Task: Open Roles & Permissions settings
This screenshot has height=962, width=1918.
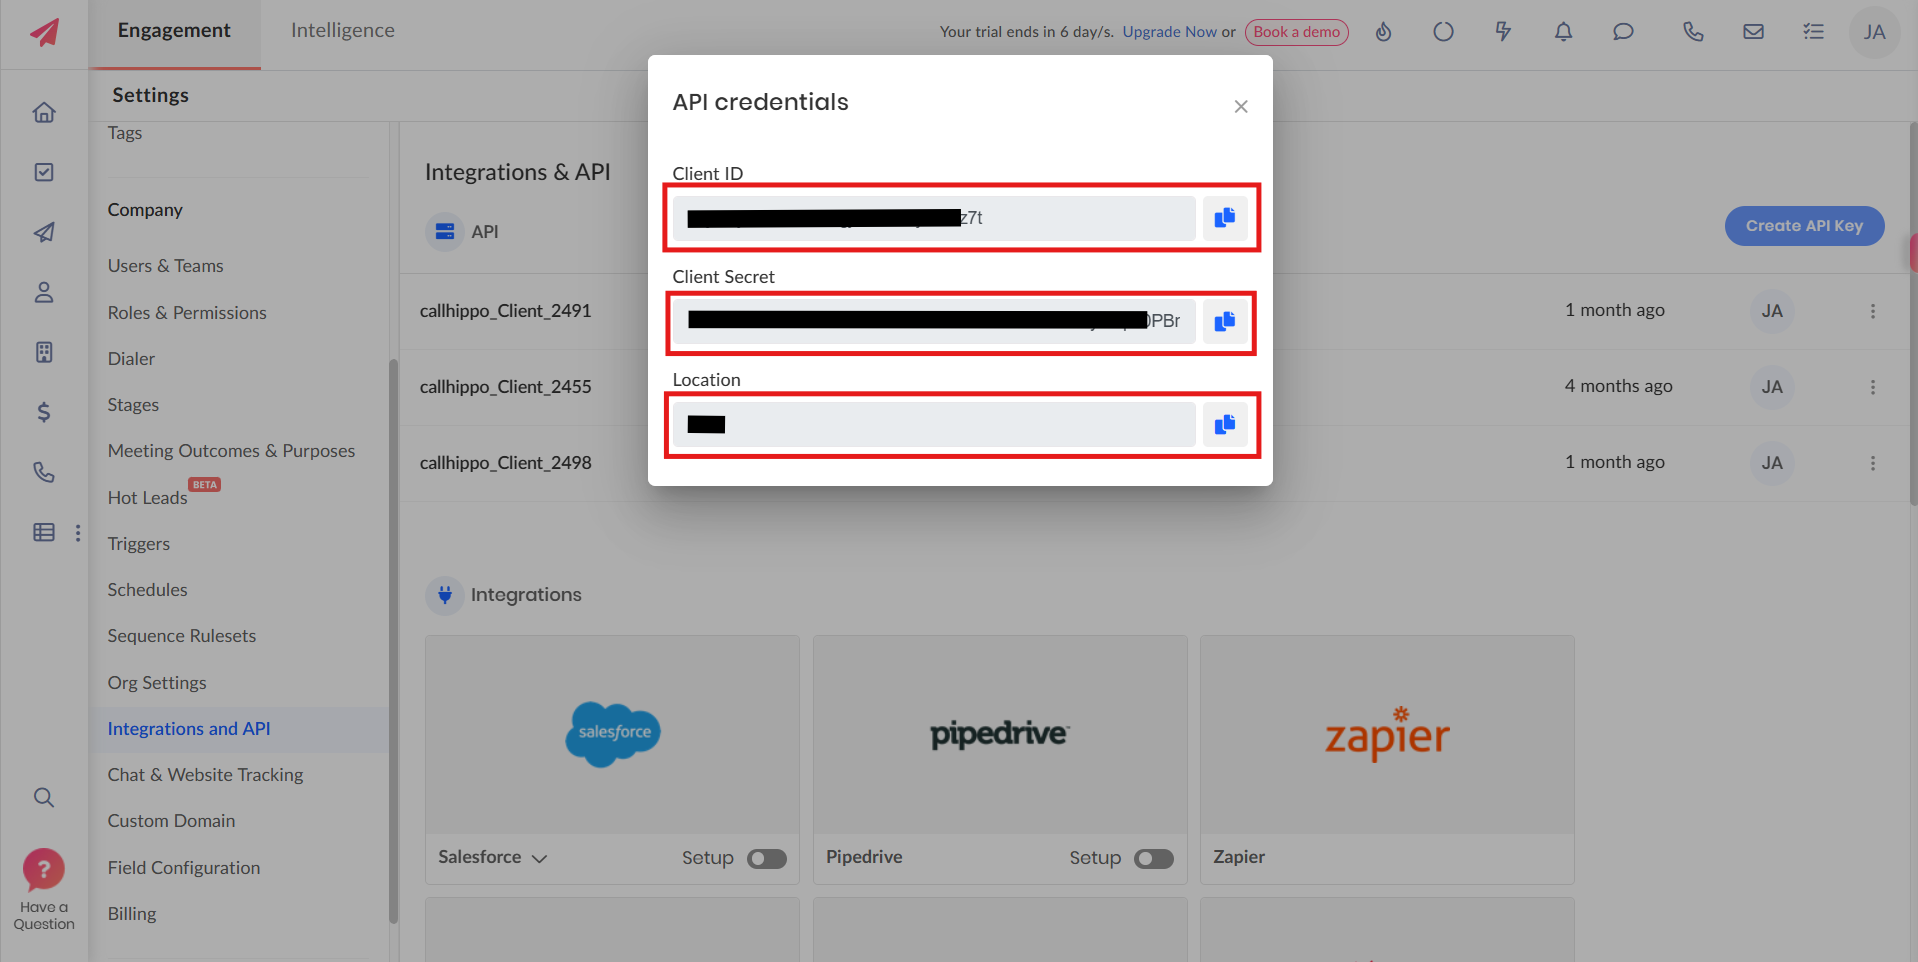Action: pyautogui.click(x=187, y=313)
